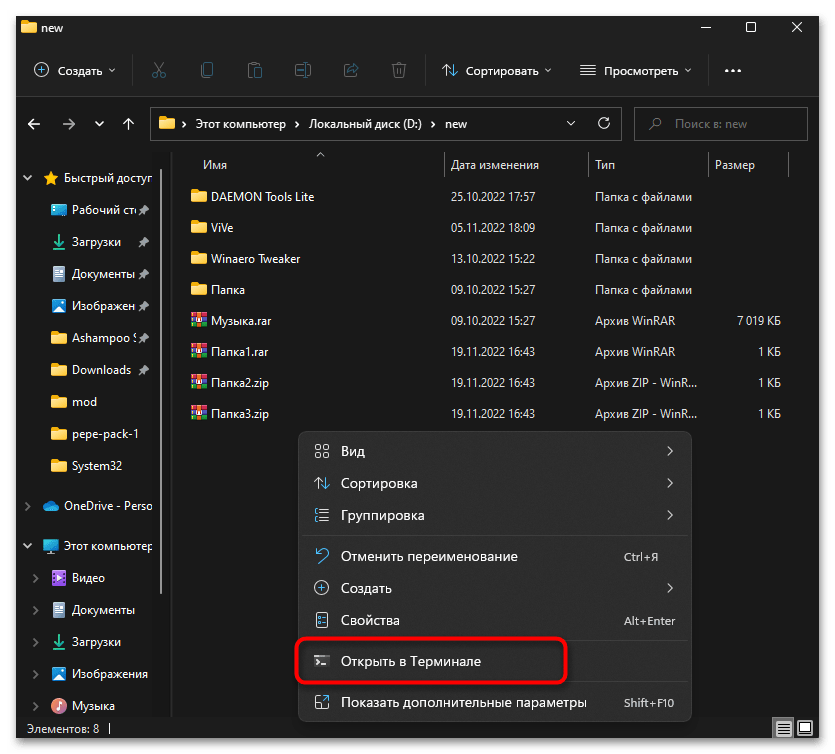Go up one folder level
Image resolution: width=835 pixels, height=754 pixels.
[x=128, y=124]
